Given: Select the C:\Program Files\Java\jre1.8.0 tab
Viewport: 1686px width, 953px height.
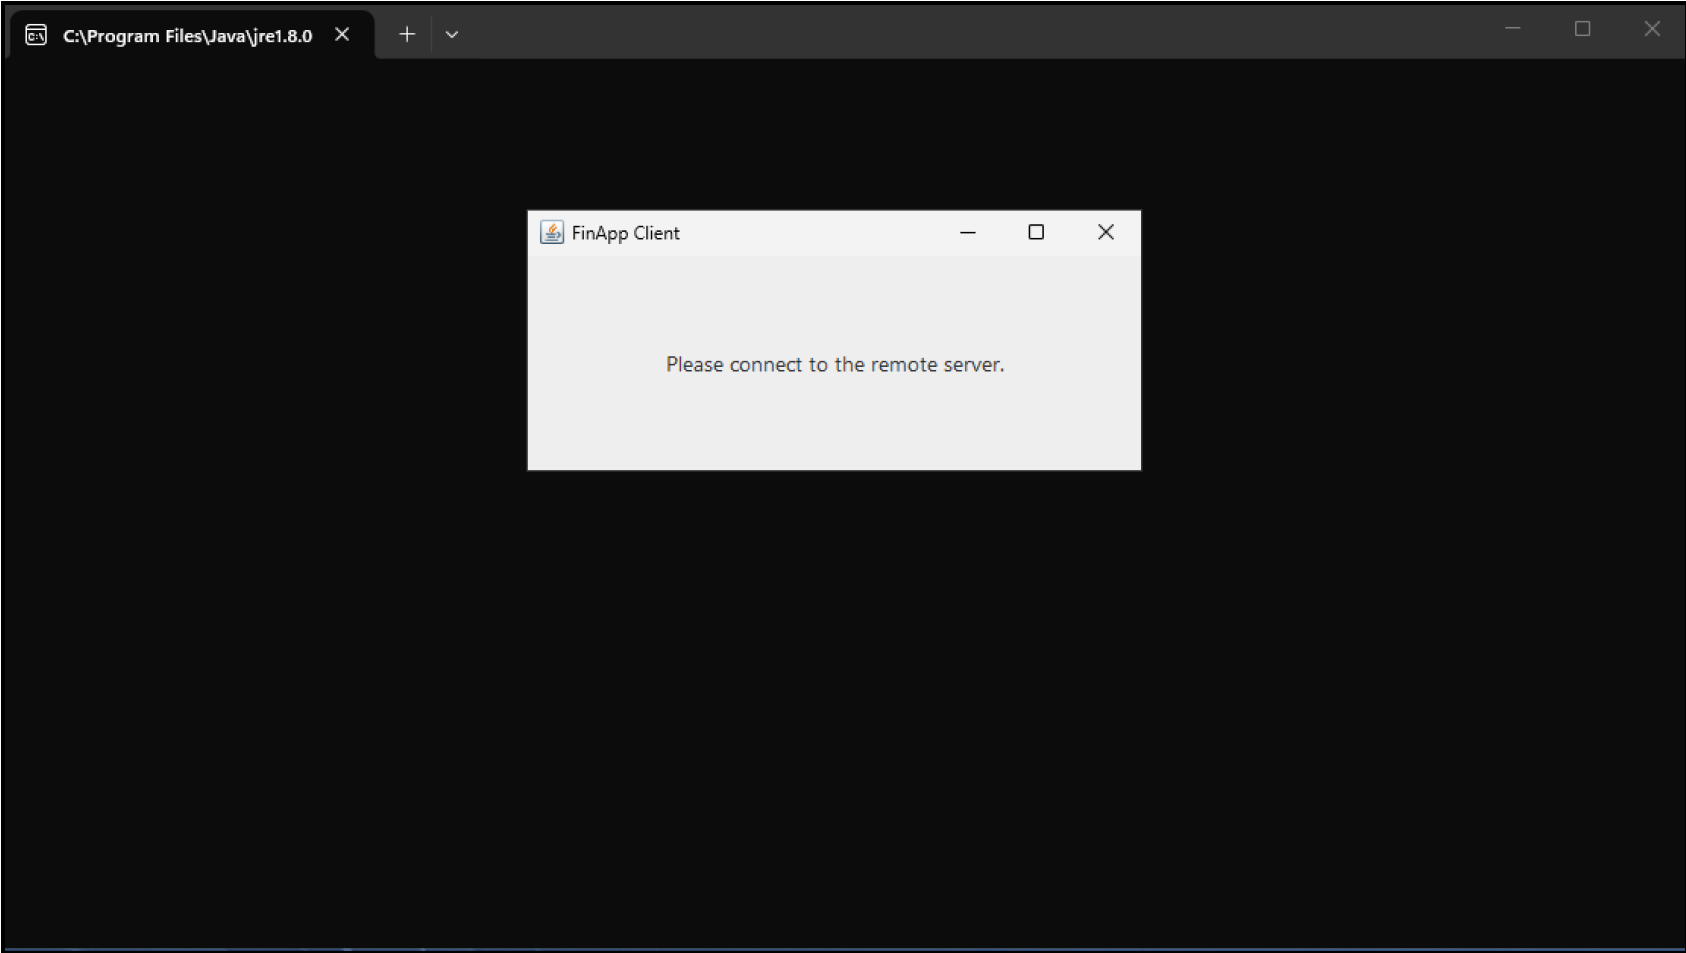Looking at the screenshot, I should coord(187,36).
